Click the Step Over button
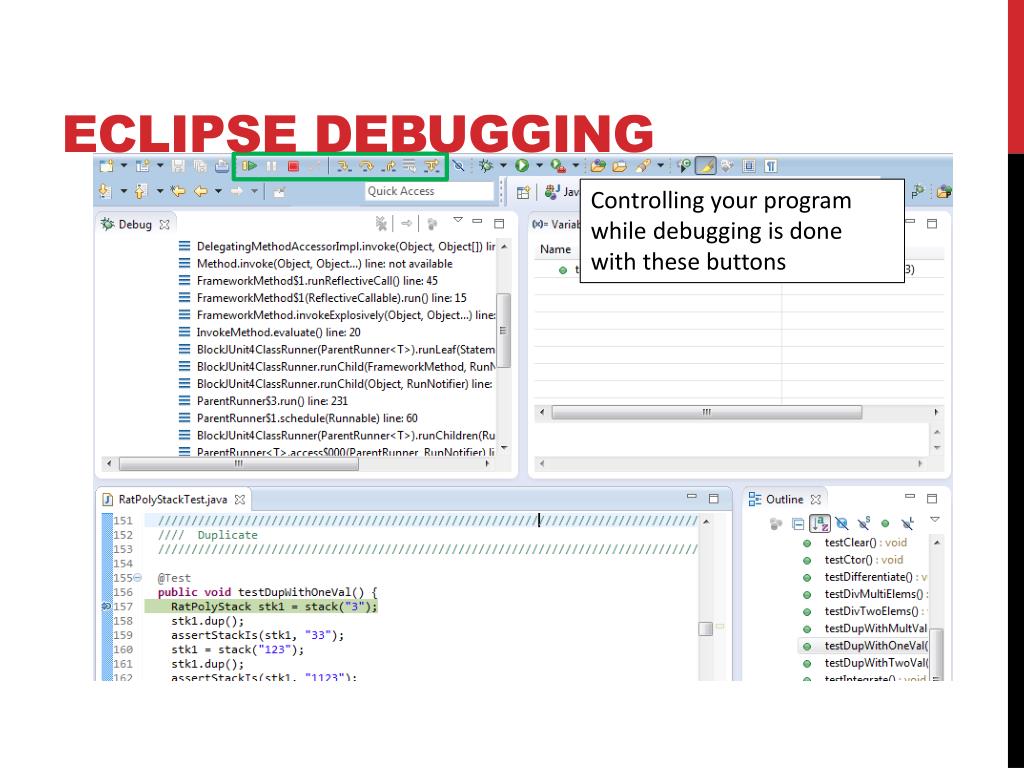The height and width of the screenshot is (768, 1024). click(x=366, y=167)
